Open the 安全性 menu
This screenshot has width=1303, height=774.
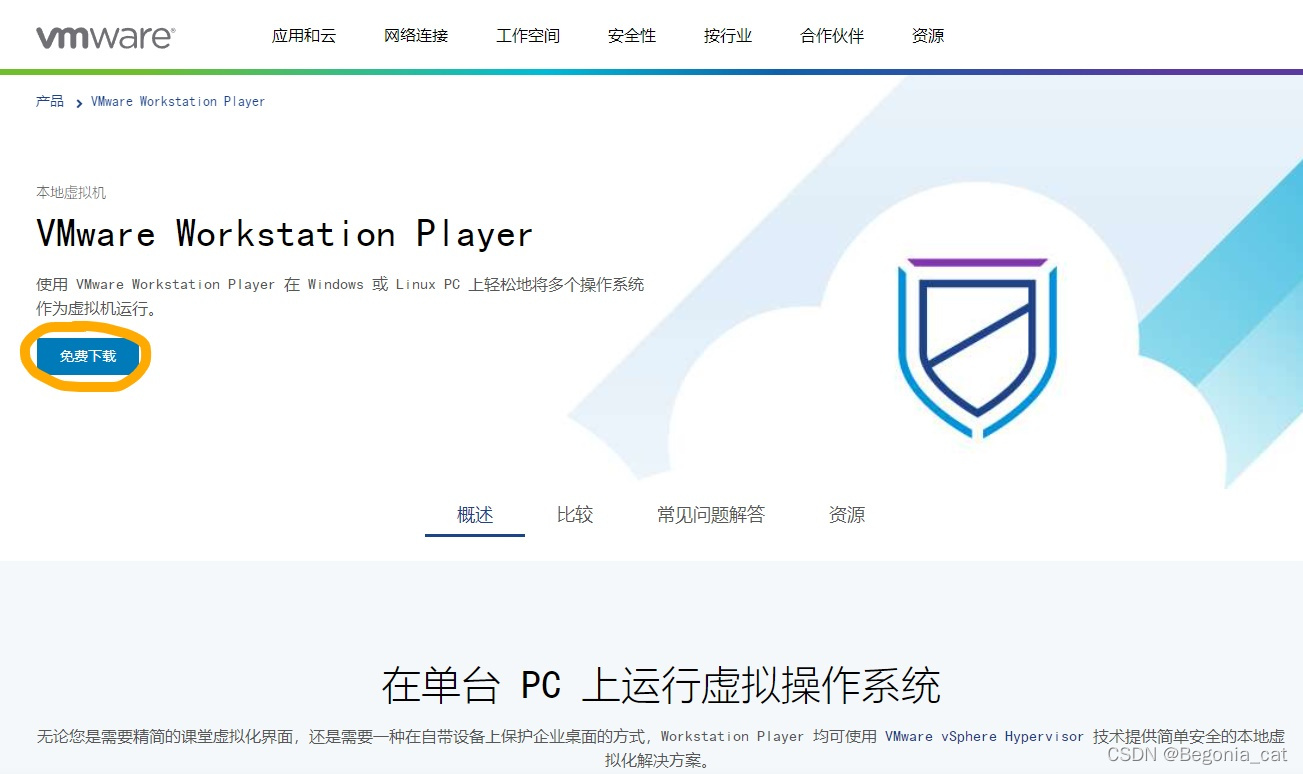[632, 36]
